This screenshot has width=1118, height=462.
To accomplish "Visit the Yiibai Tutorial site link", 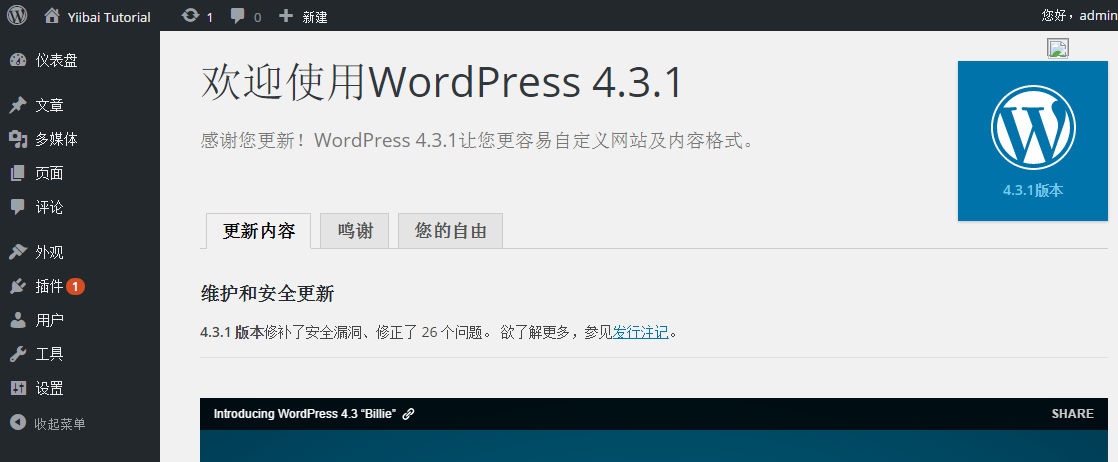I will pos(108,17).
